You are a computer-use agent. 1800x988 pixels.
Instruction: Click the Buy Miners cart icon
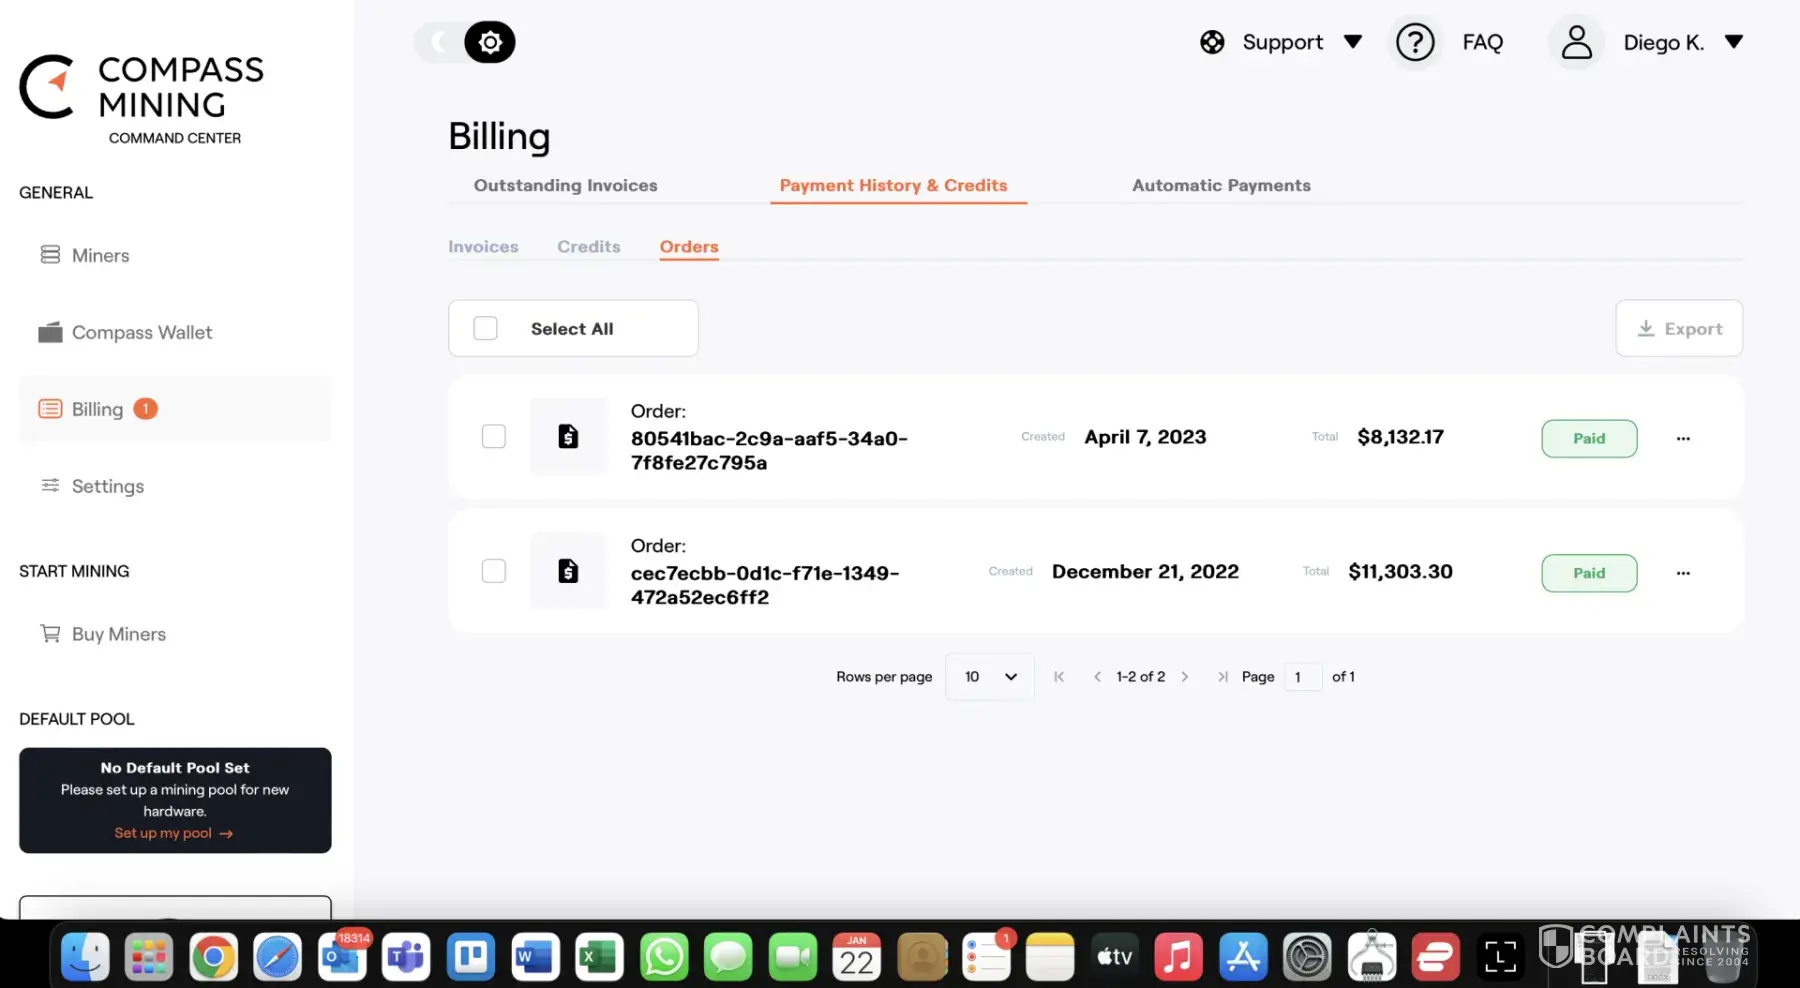tap(50, 633)
